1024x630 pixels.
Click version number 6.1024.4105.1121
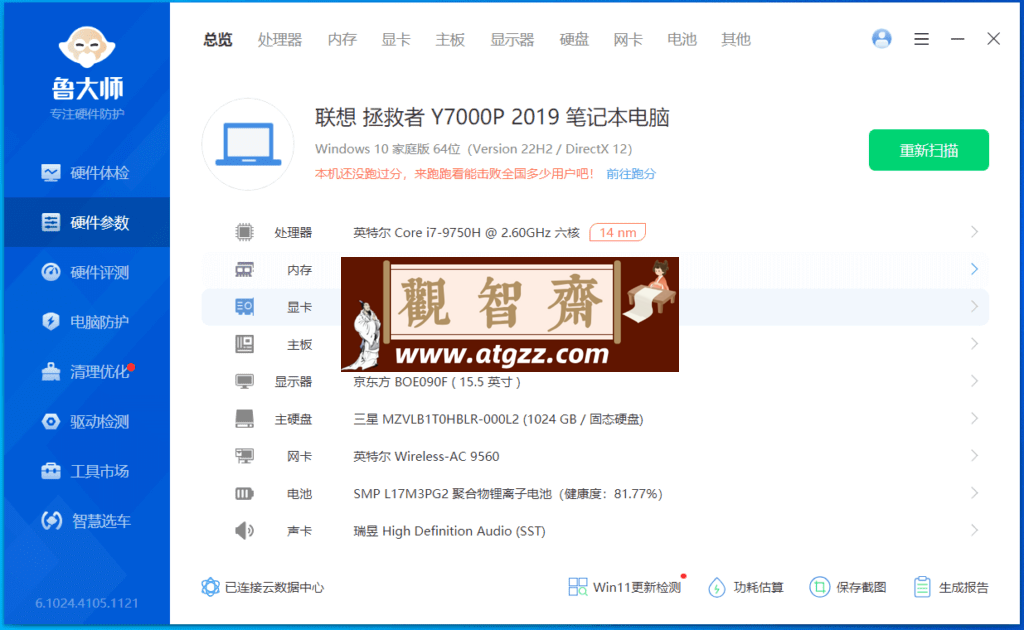coord(87,603)
